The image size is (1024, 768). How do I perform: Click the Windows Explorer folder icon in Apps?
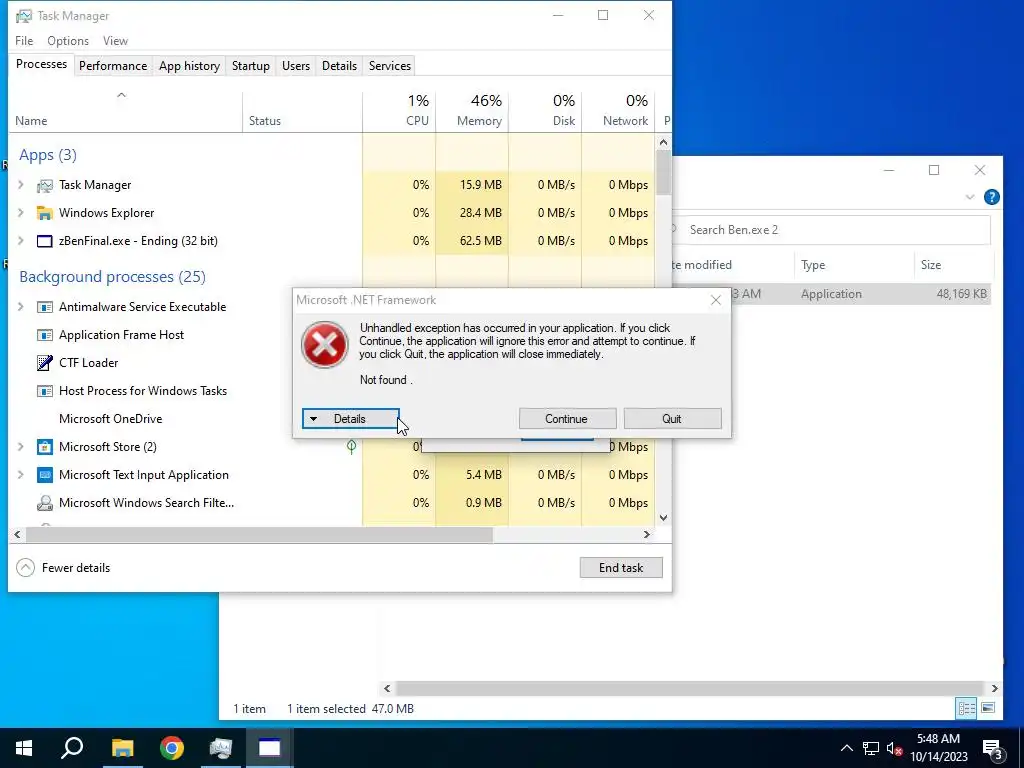pyautogui.click(x=44, y=213)
